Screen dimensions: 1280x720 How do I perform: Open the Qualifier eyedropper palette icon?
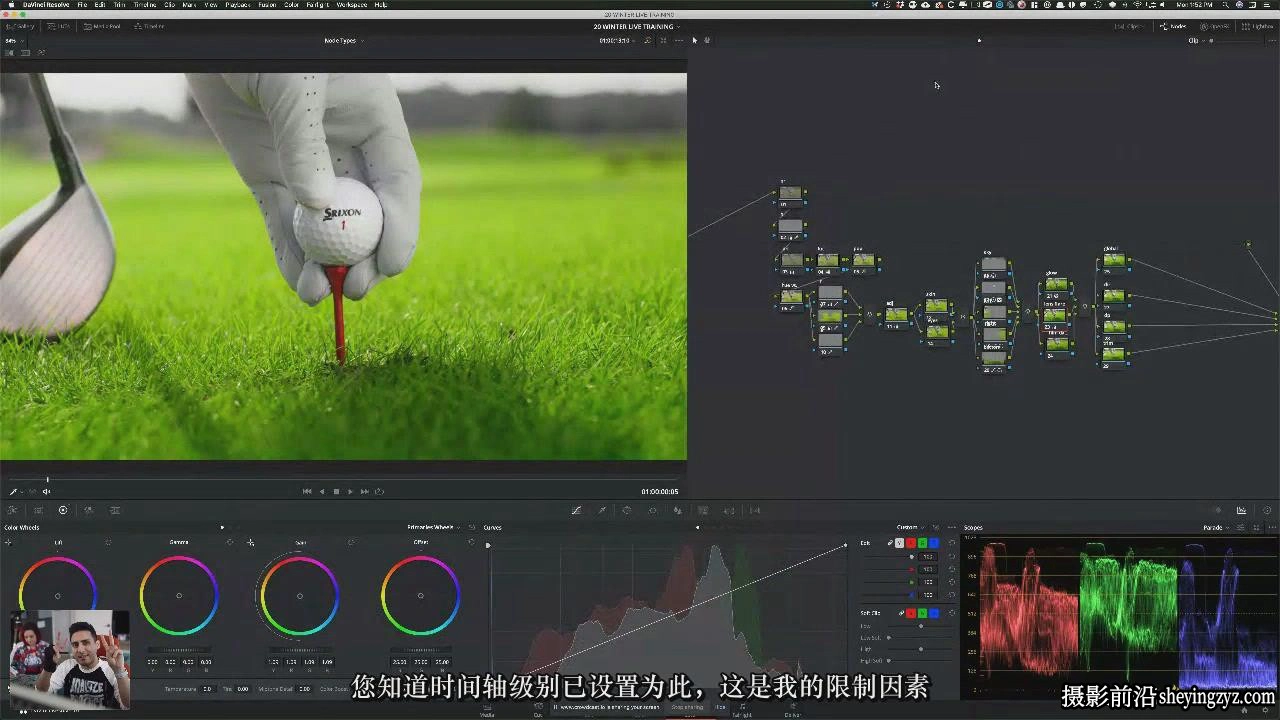602,510
